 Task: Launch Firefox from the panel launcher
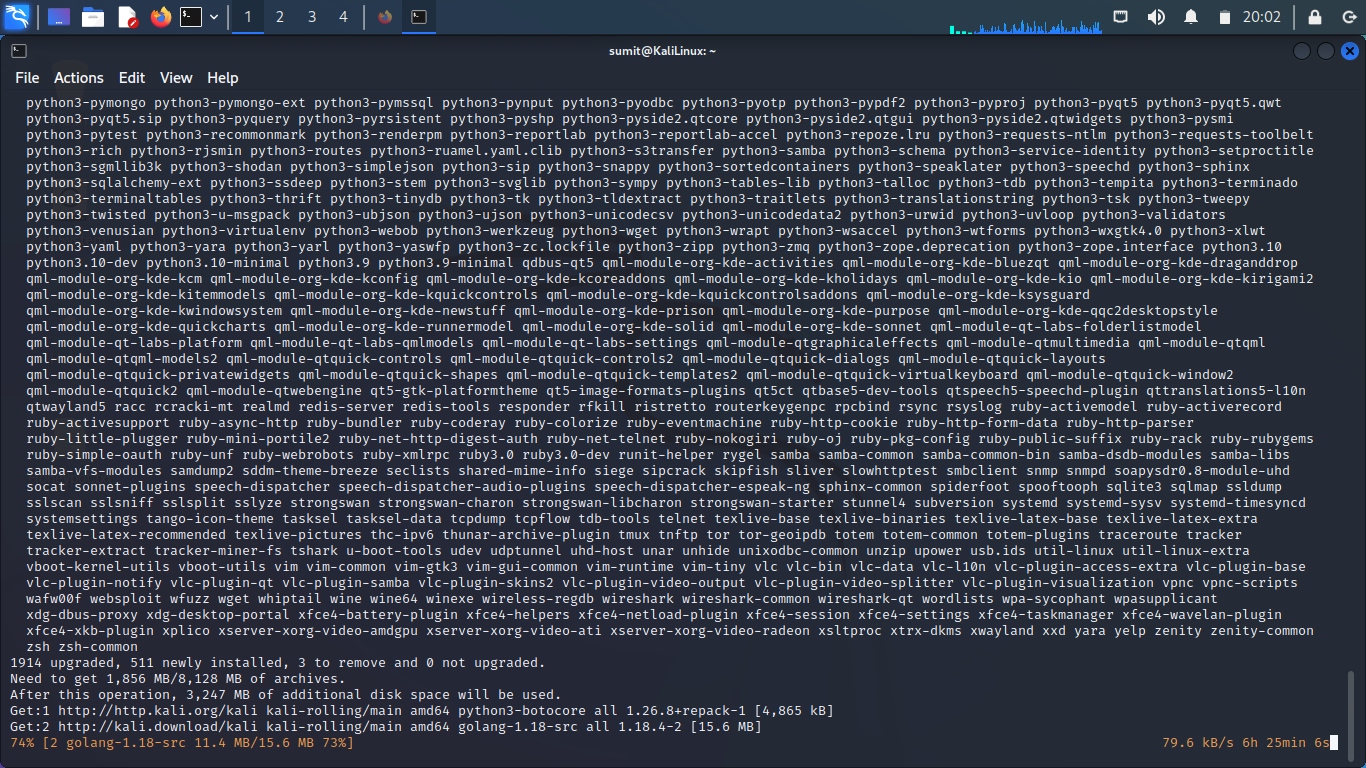tap(161, 17)
